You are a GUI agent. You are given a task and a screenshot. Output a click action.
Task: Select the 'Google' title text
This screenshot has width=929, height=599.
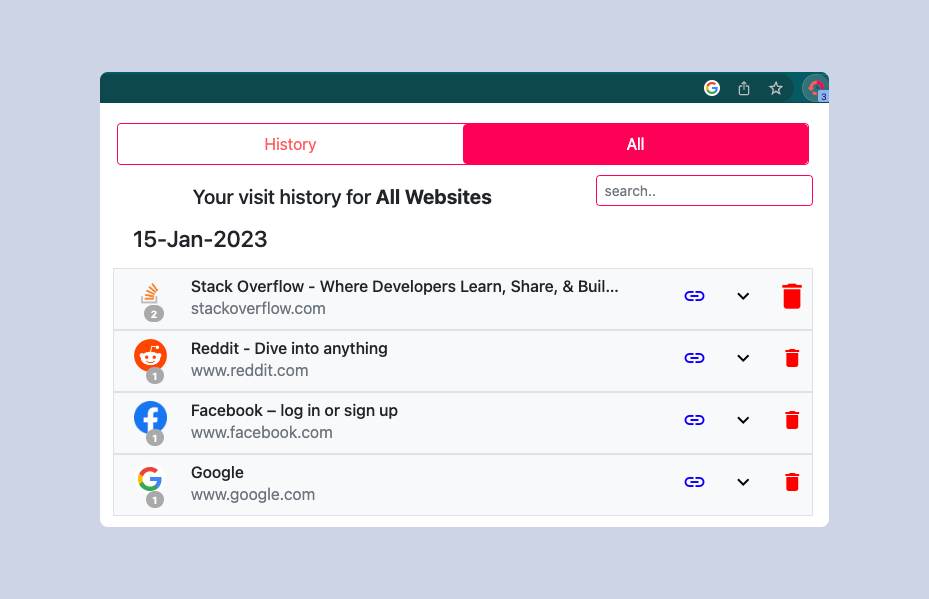pyautogui.click(x=217, y=473)
